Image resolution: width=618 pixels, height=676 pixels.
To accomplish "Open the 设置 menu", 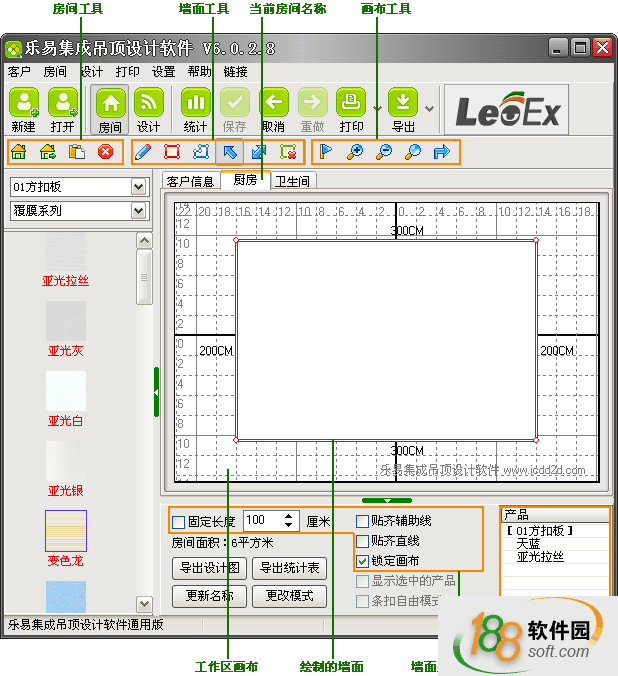I will coord(163,72).
